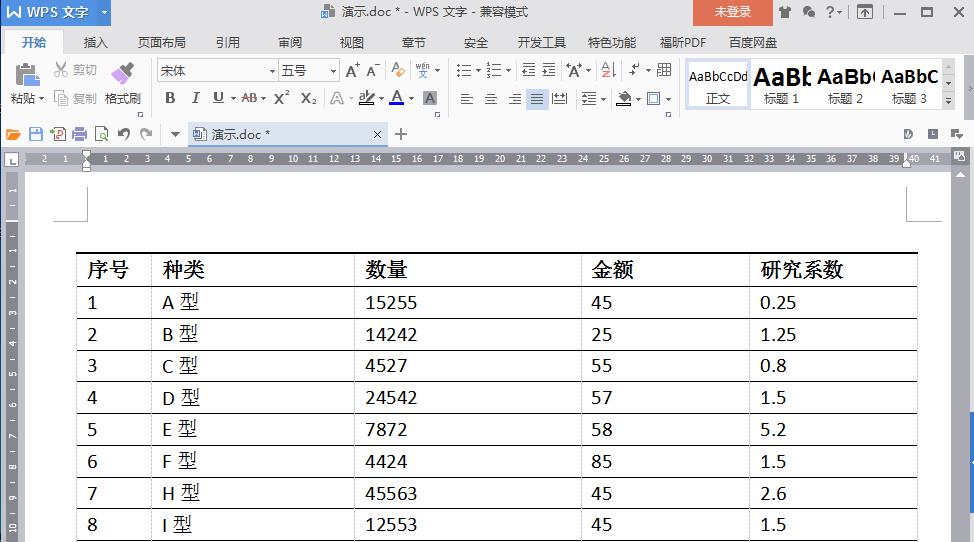Open numbered list dropdown arrow

point(509,71)
